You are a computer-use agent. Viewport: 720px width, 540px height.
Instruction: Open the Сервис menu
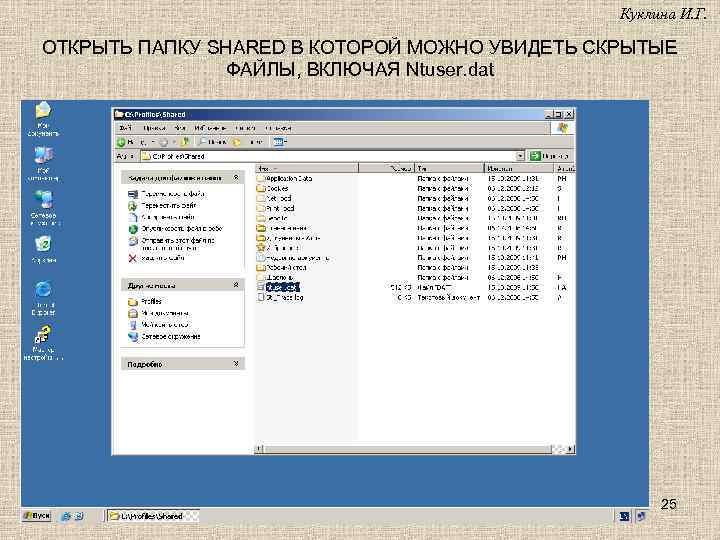point(245,128)
